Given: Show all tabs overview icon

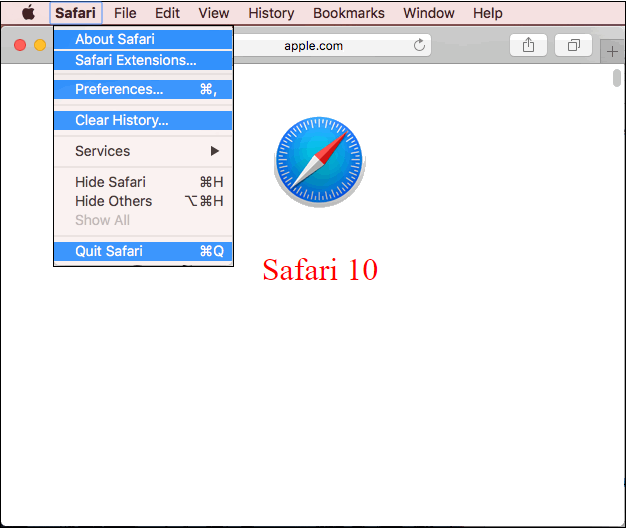Looking at the screenshot, I should 573,45.
